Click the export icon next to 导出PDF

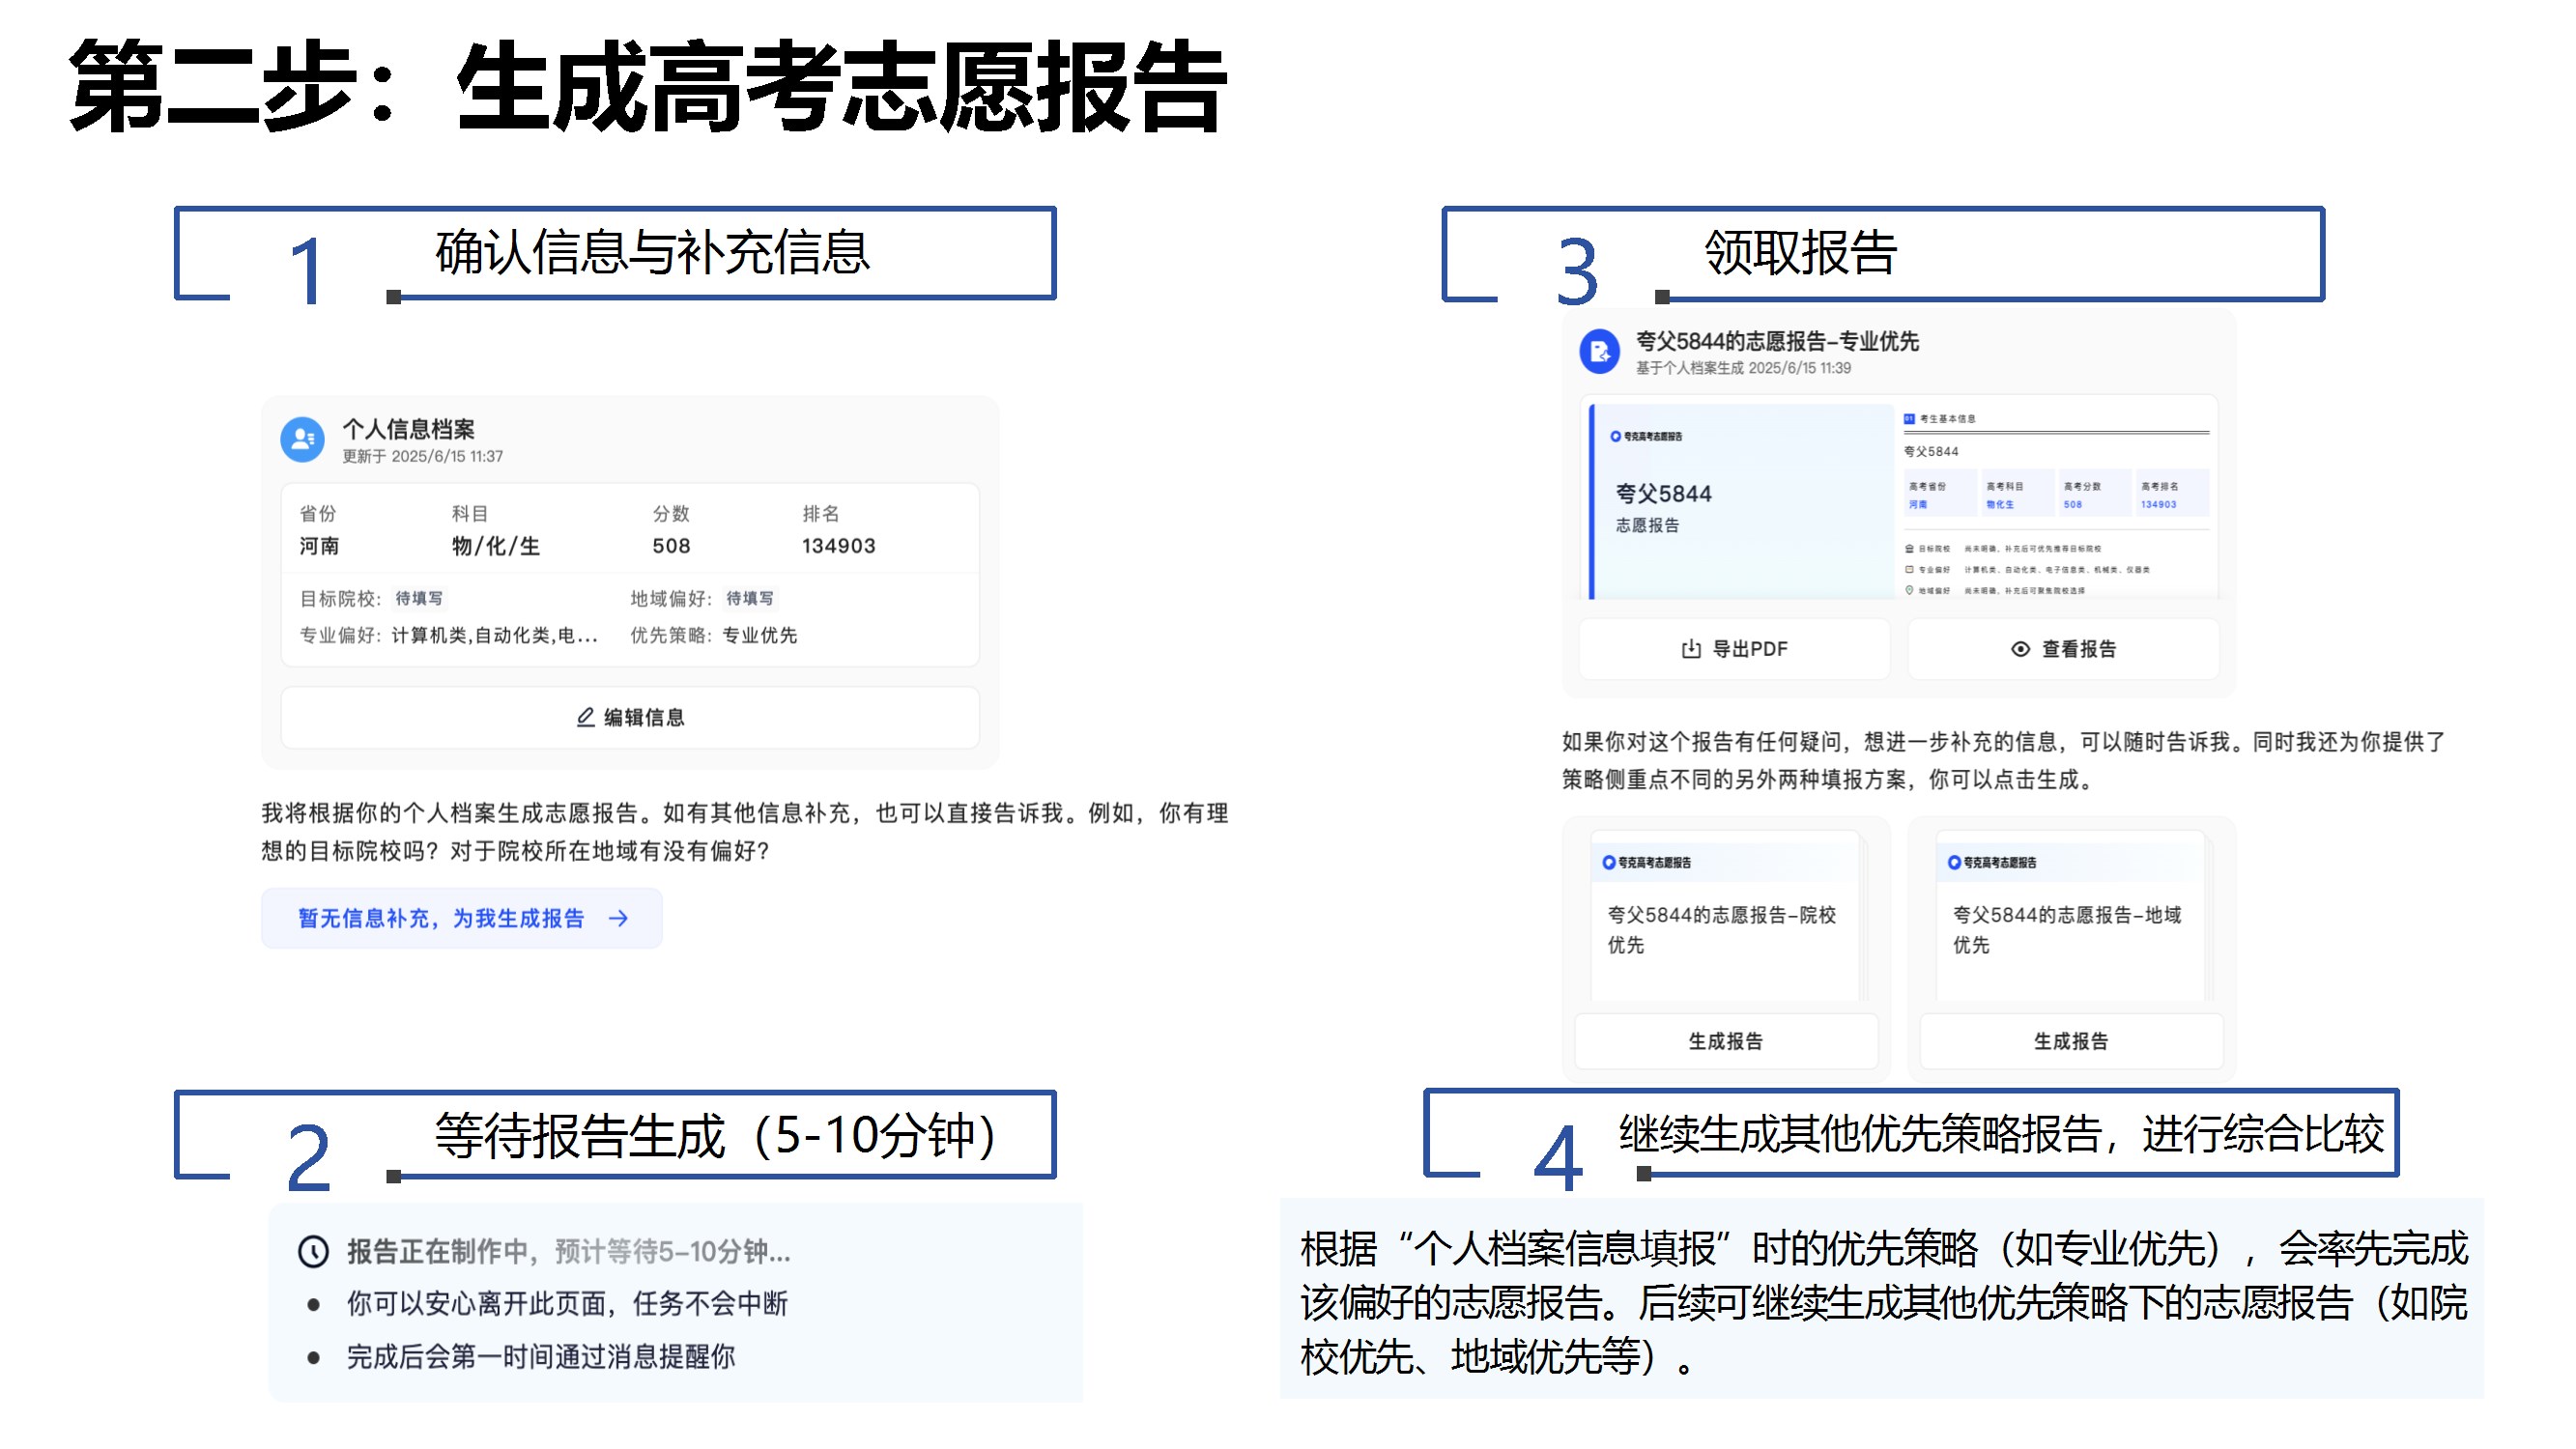coord(1691,649)
